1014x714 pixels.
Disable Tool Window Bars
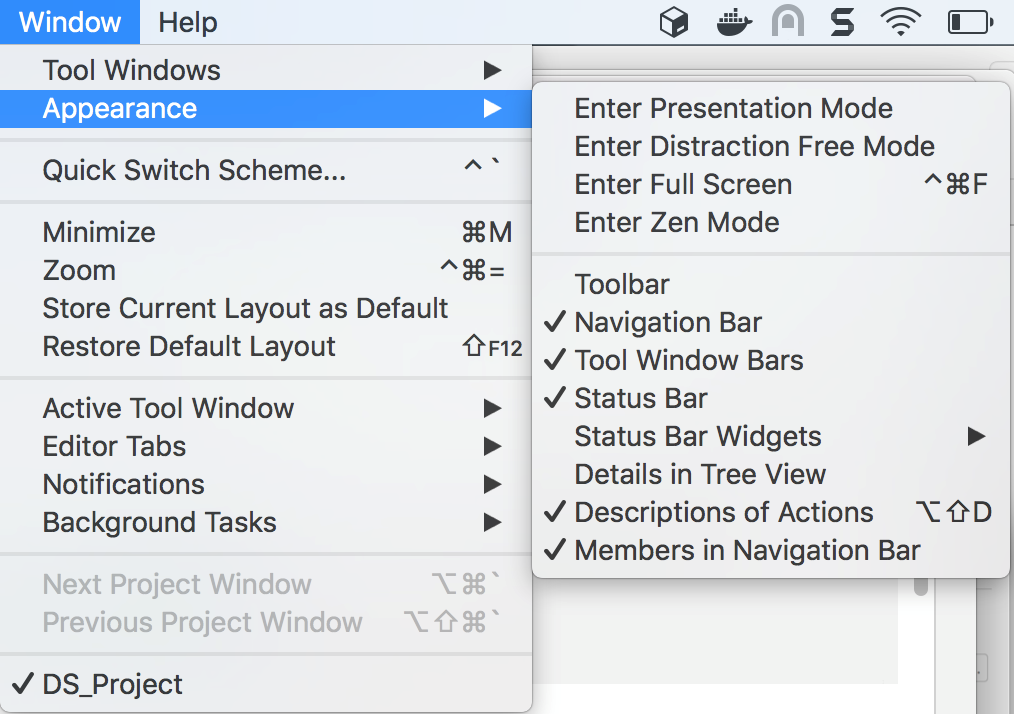pos(689,360)
